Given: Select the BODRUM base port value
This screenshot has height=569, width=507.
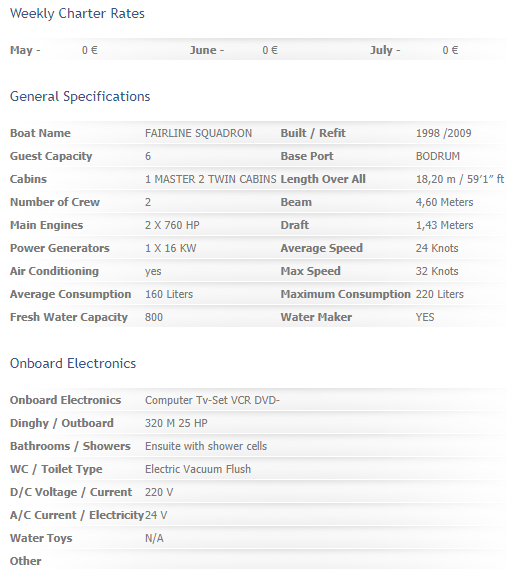Looking at the screenshot, I should [438, 156].
